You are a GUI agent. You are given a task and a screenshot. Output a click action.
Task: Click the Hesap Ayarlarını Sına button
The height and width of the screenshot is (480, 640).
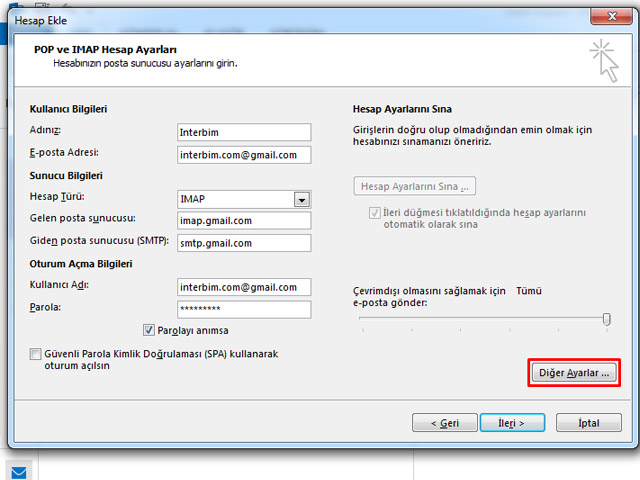click(x=415, y=186)
